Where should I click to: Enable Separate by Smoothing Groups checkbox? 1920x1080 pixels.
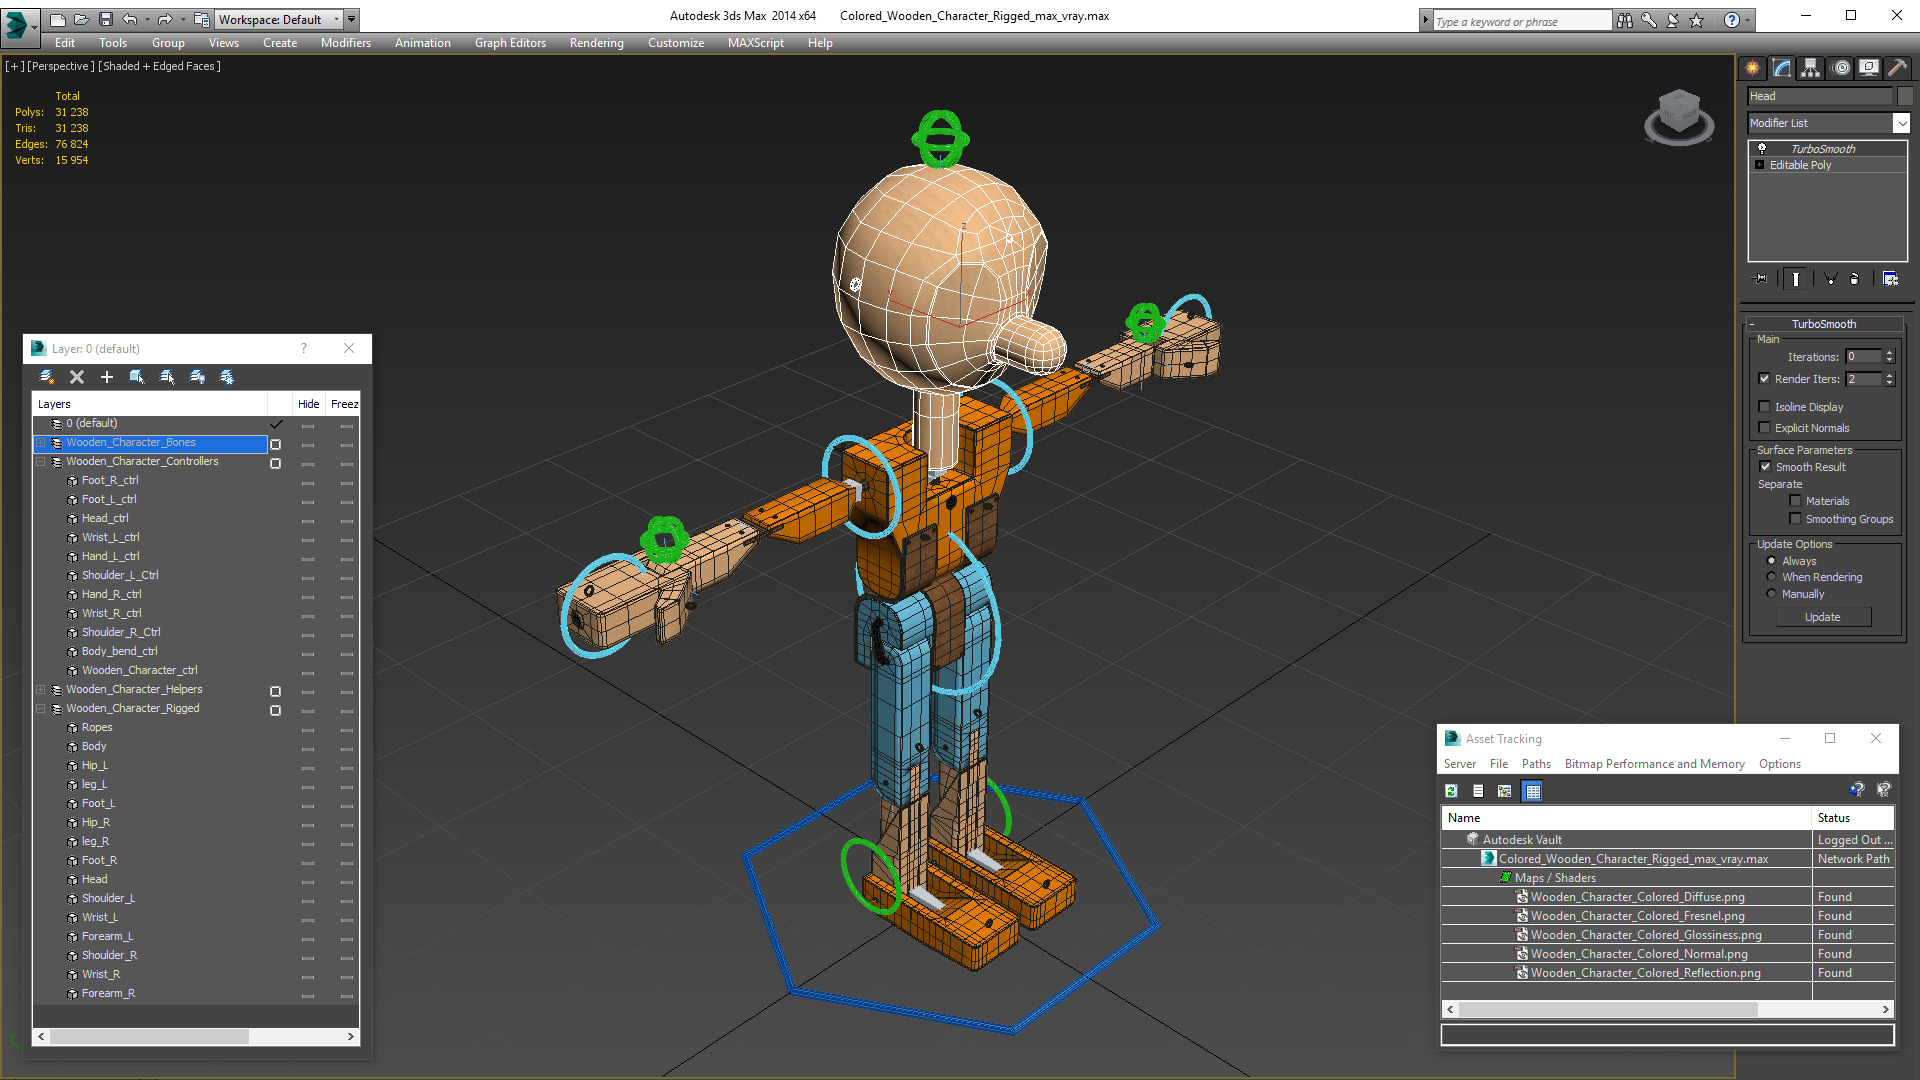tap(1796, 519)
